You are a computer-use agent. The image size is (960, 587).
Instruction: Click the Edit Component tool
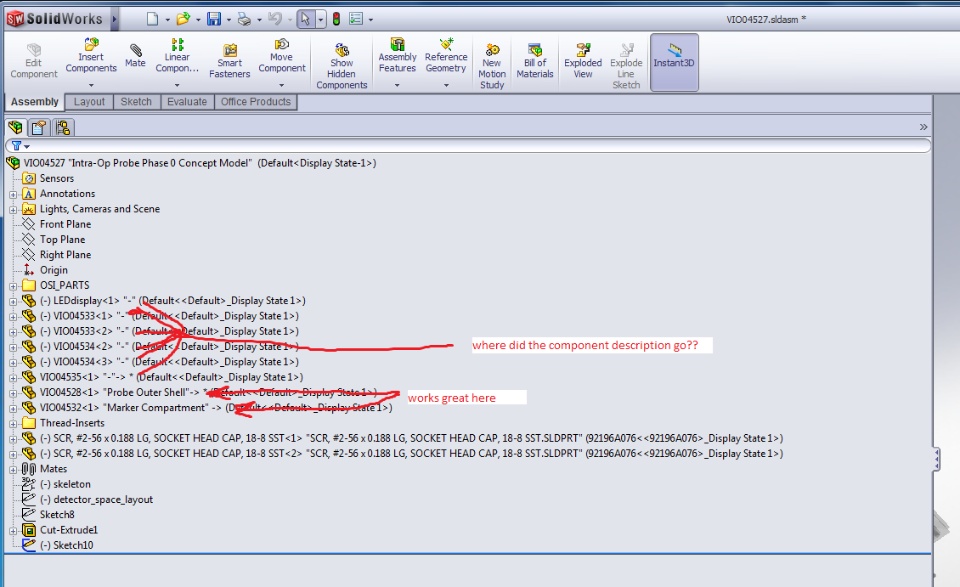[x=34, y=61]
